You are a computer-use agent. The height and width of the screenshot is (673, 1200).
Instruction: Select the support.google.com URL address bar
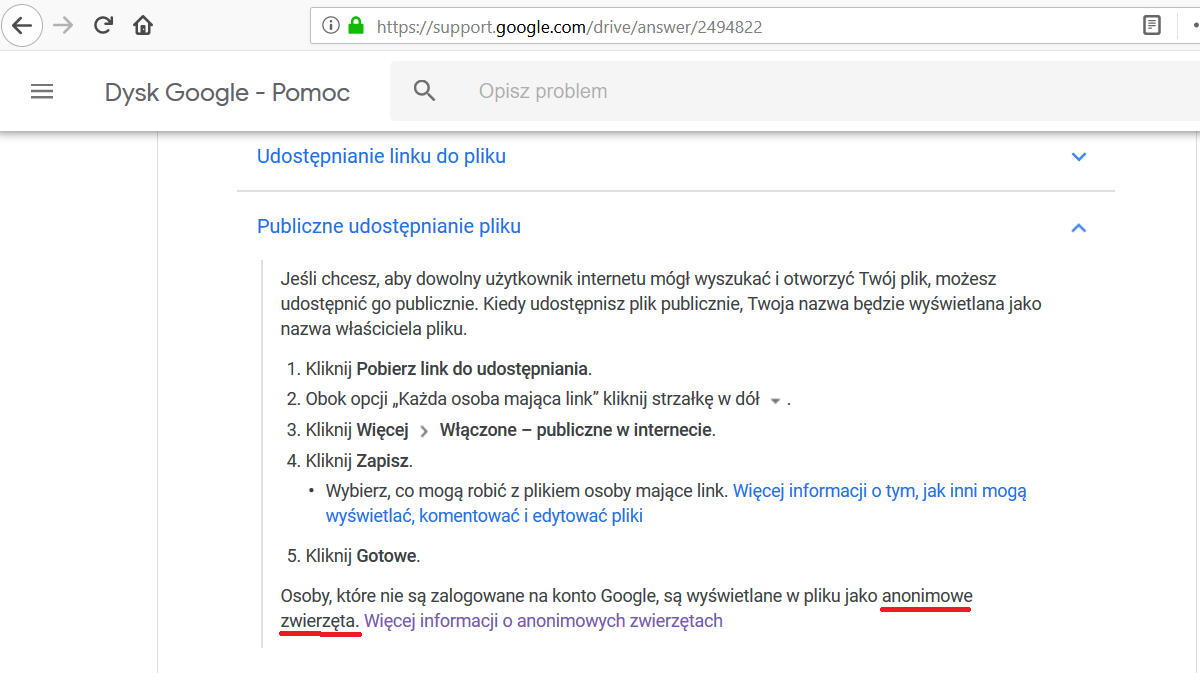coord(700,27)
